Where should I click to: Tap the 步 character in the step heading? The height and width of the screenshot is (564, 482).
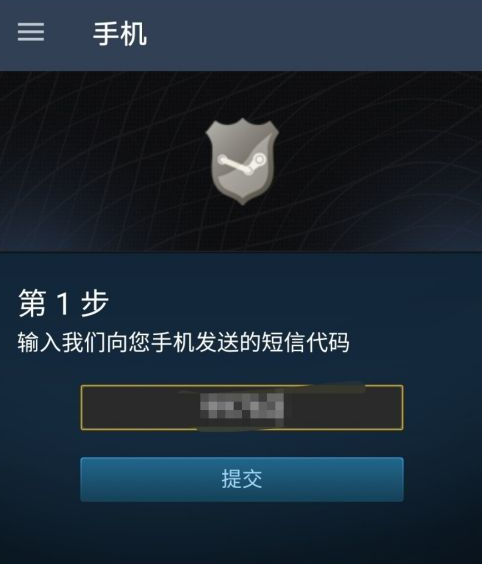tap(94, 303)
